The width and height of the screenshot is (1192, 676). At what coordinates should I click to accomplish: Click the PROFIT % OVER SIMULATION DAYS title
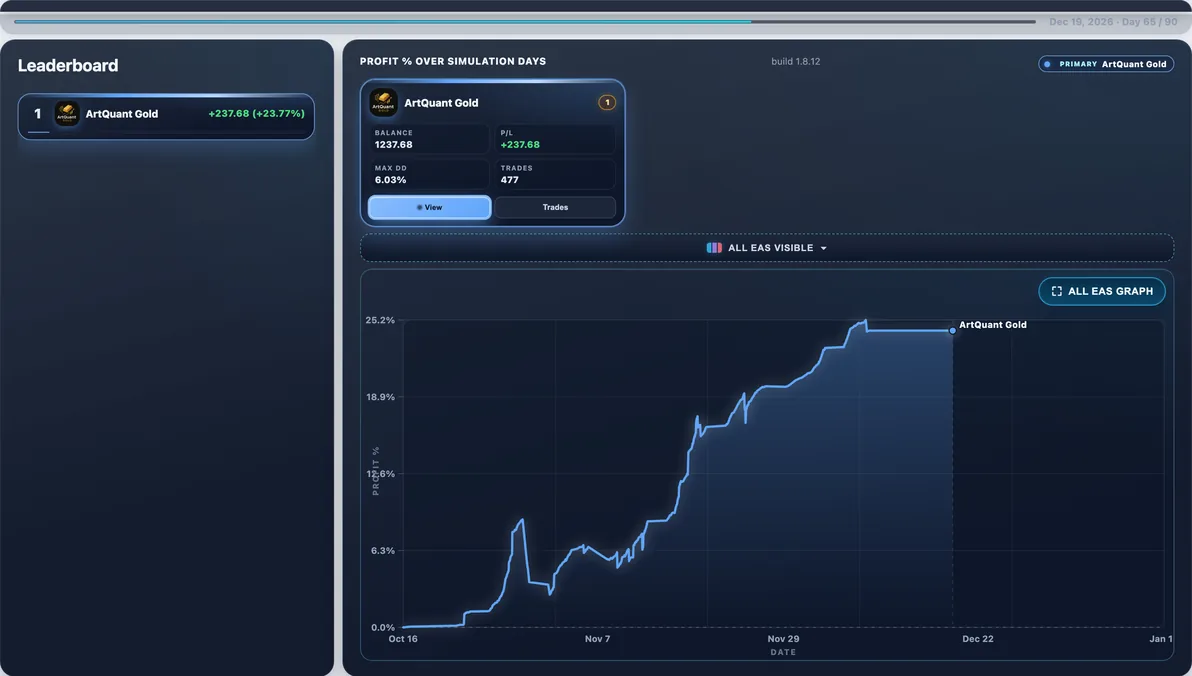453,62
